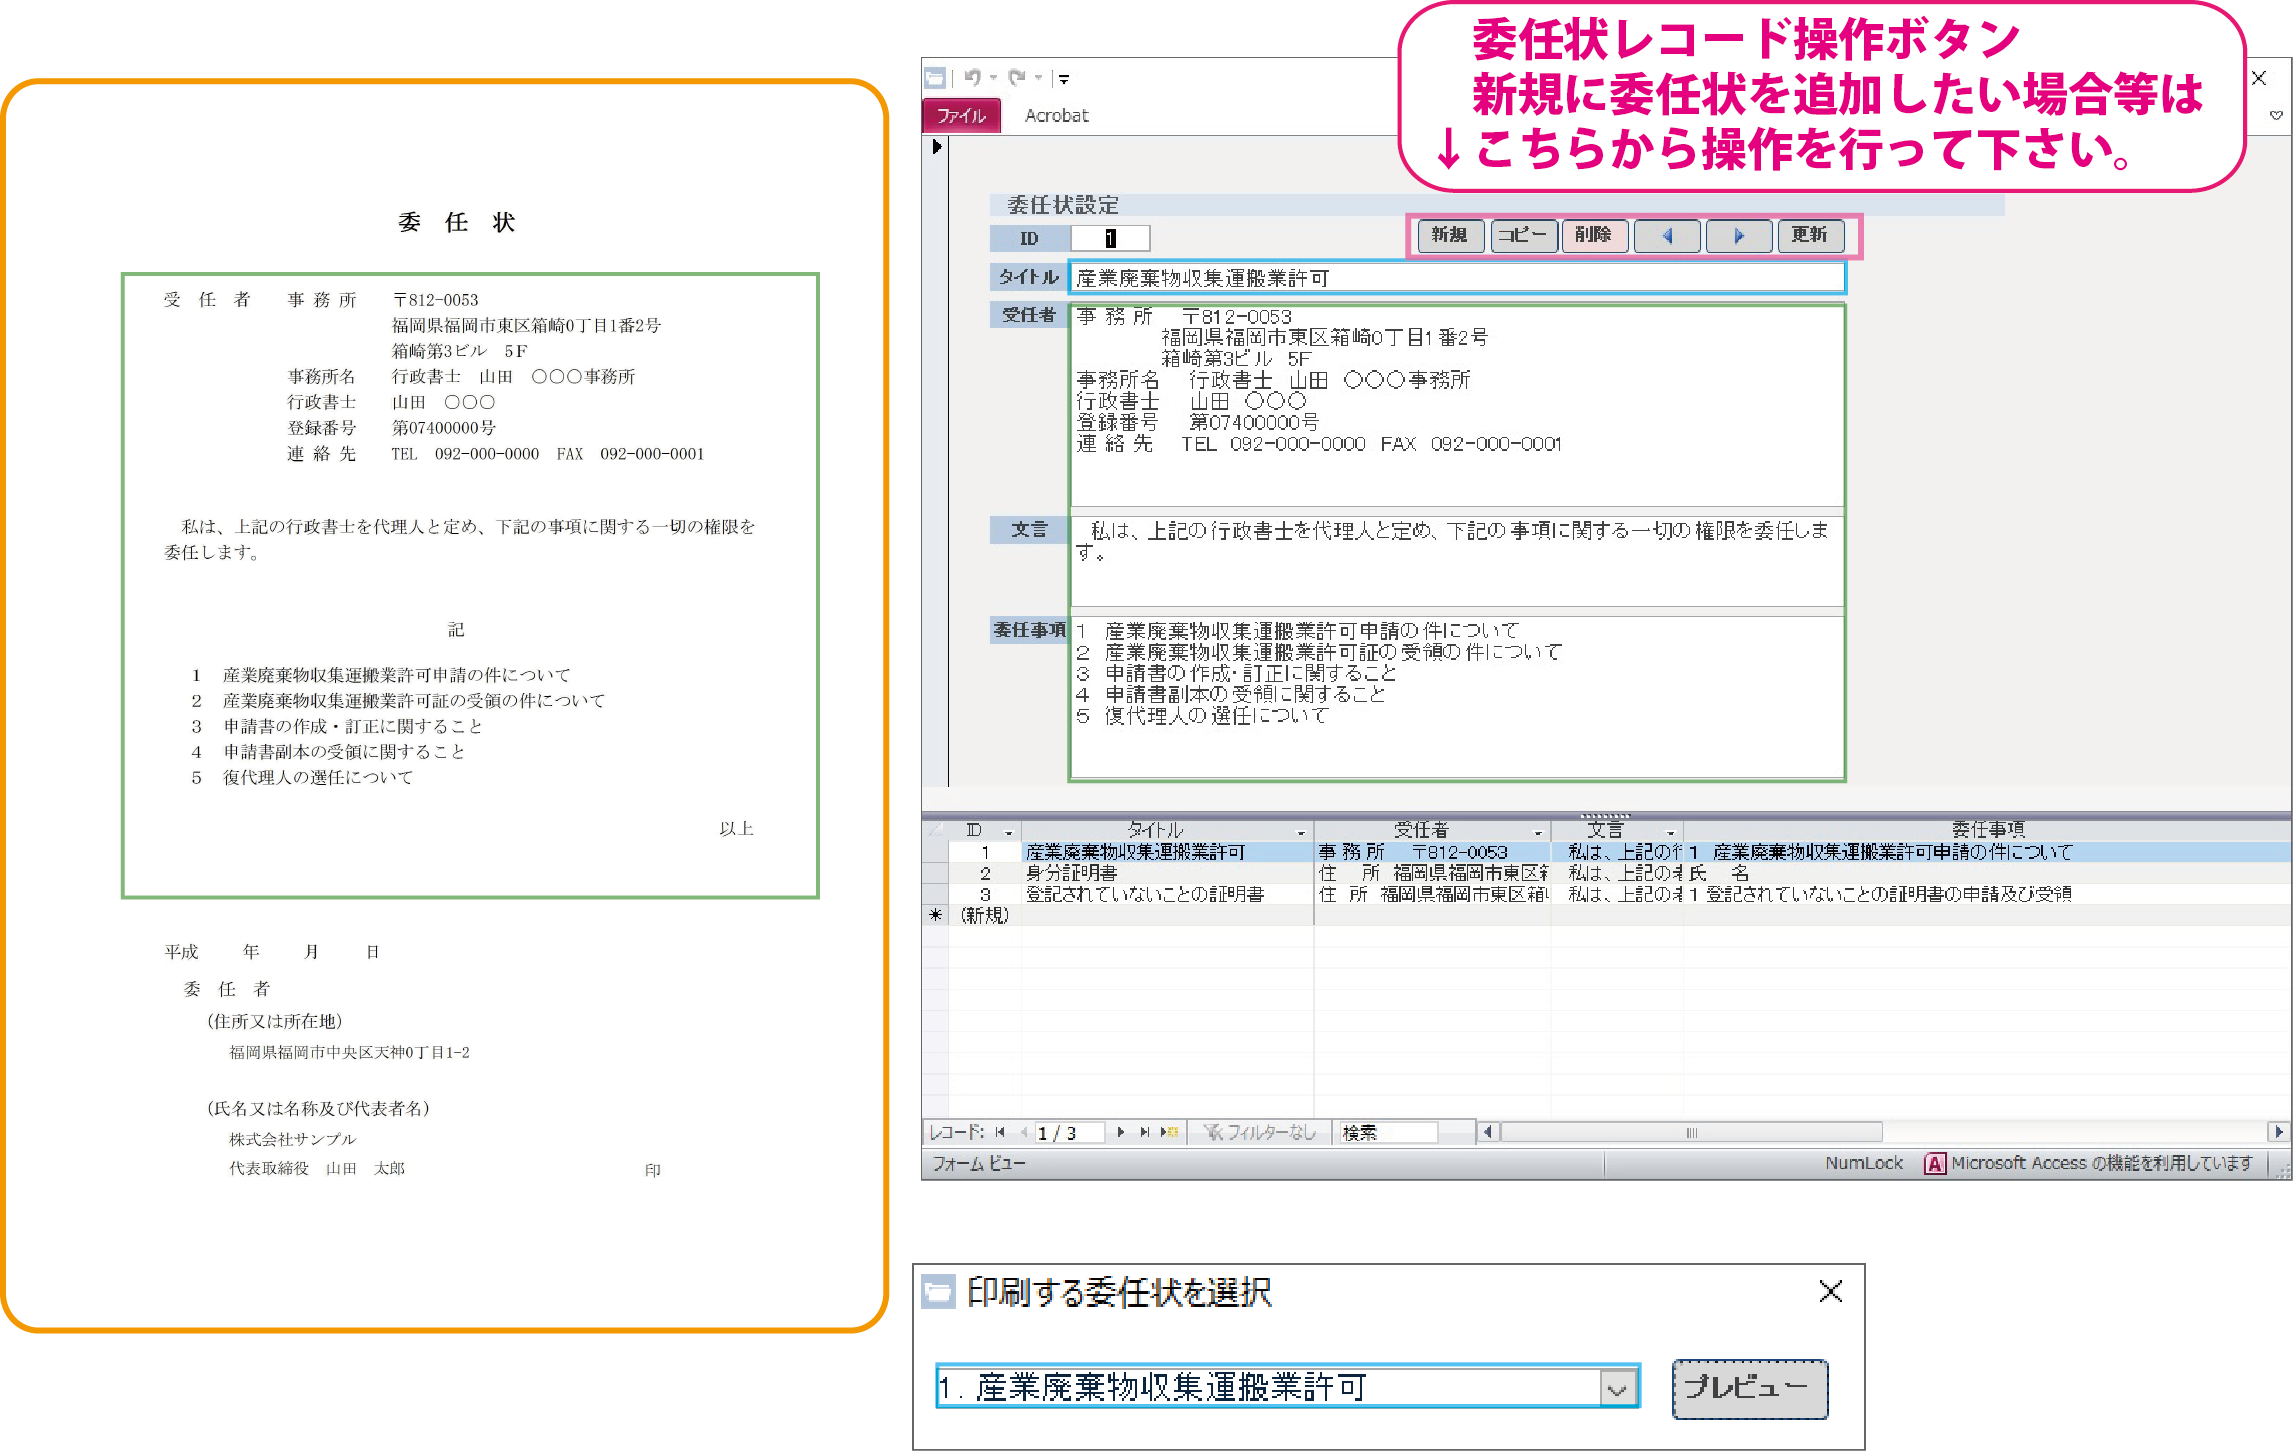Click the record selector arrow on form
2293x1451 pixels.
(x=936, y=147)
